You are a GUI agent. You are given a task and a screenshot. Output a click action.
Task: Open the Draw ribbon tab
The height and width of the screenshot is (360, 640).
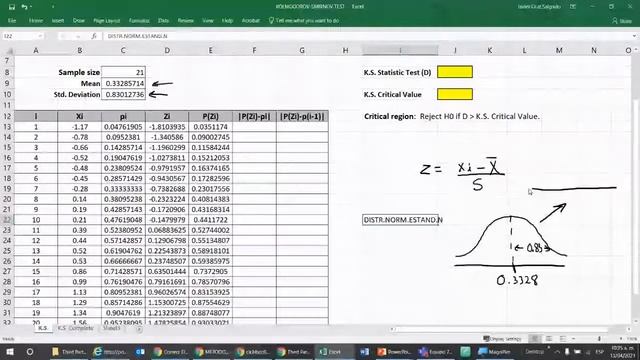point(79,20)
